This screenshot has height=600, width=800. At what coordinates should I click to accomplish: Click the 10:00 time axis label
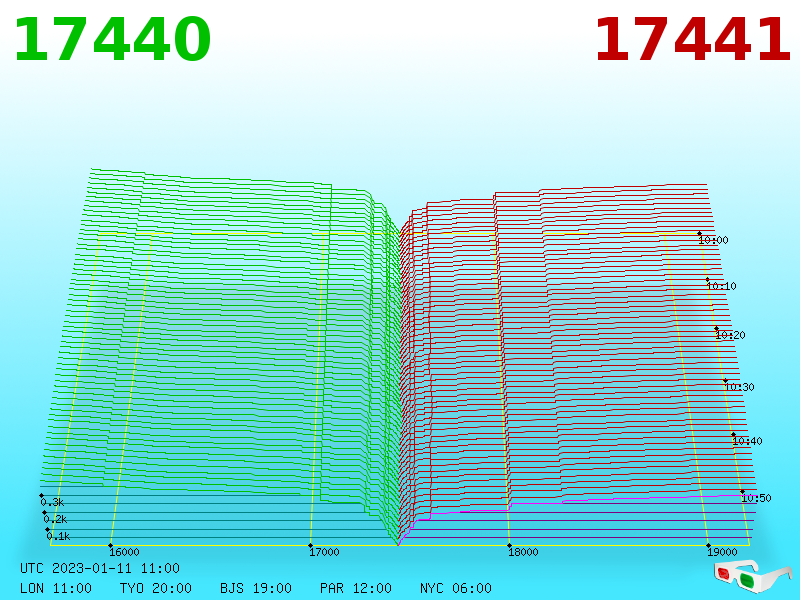point(713,240)
